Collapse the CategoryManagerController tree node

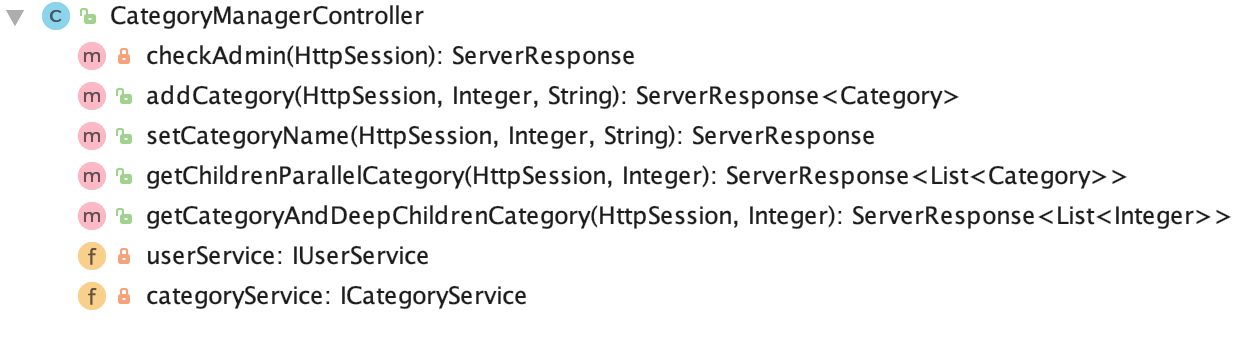point(15,17)
